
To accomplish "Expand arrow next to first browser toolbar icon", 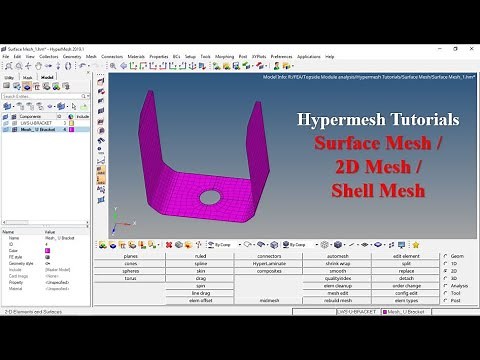I will (13, 106).
